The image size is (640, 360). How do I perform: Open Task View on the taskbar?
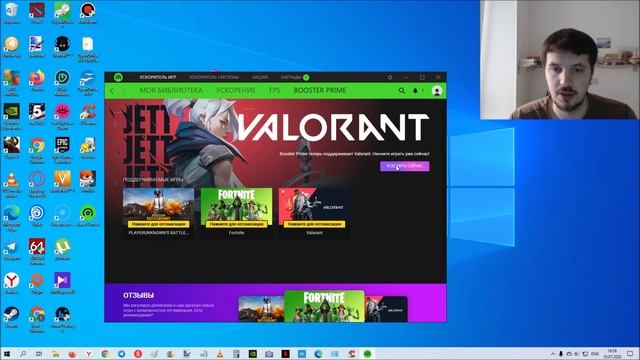[39, 353]
